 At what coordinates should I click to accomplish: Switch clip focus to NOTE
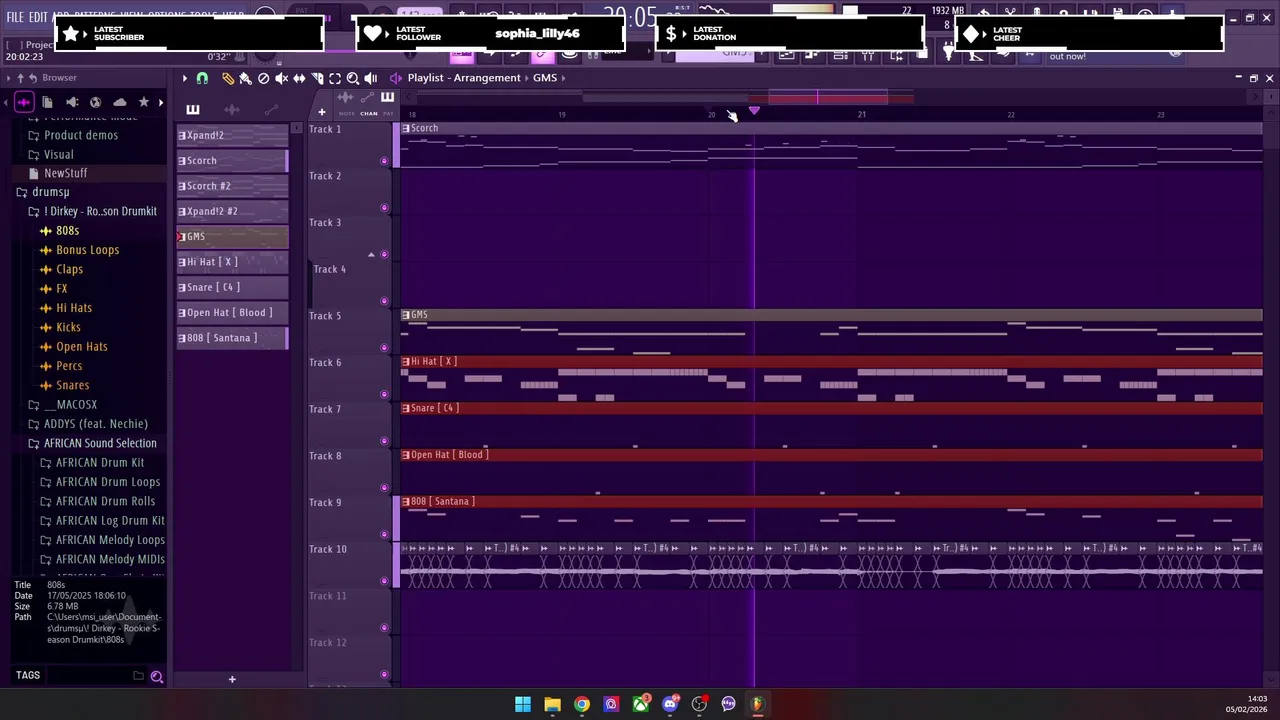point(346,114)
